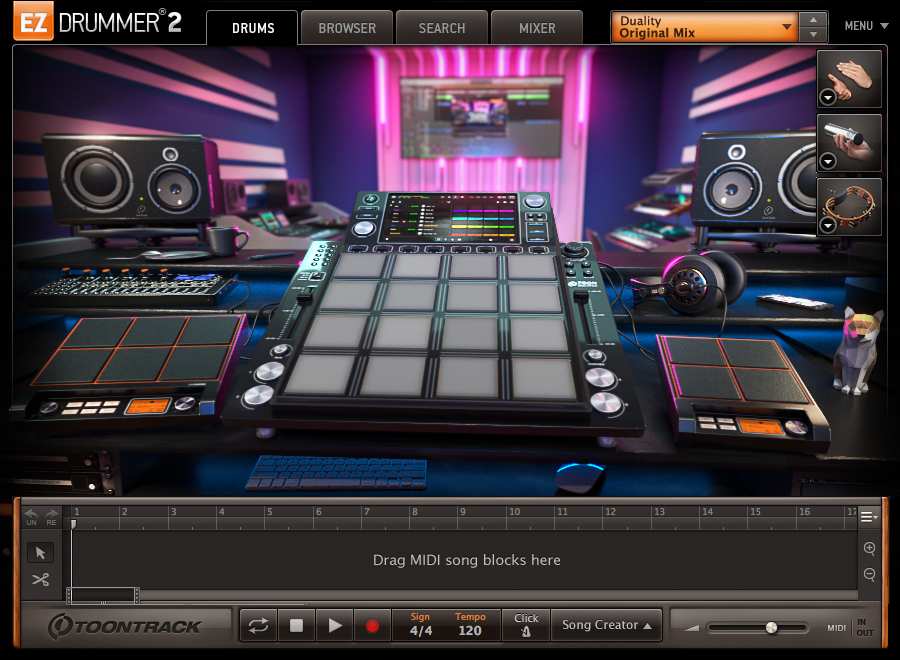Screen dimensions: 900x660
Task: Click the center controller display screen
Action: (x=451, y=218)
